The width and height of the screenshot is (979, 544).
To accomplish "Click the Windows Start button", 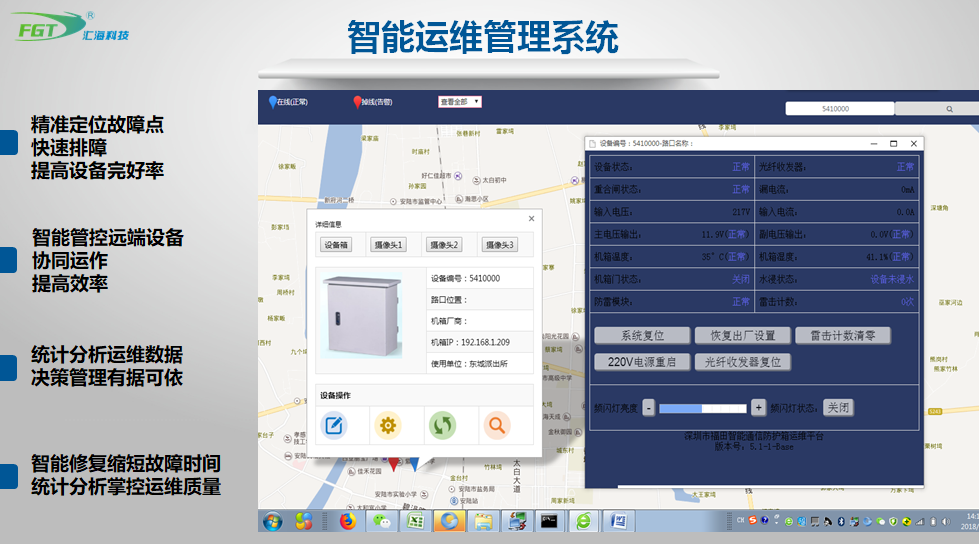I will click(x=272, y=521).
